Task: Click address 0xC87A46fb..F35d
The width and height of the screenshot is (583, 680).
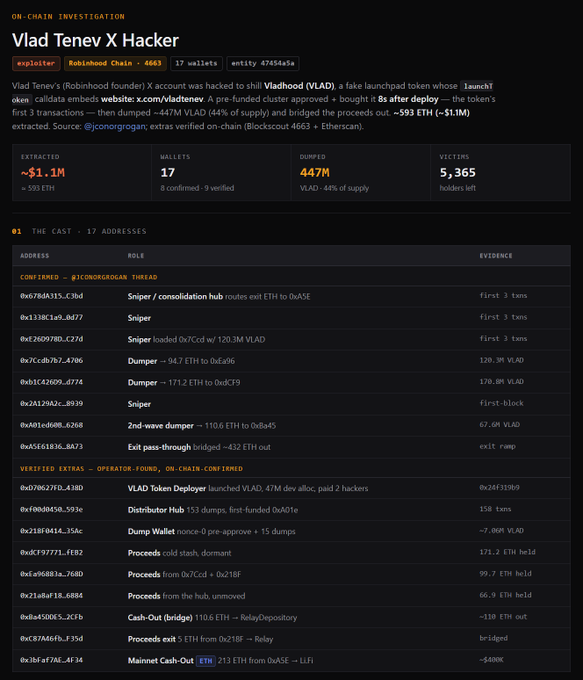Action: coord(52,638)
